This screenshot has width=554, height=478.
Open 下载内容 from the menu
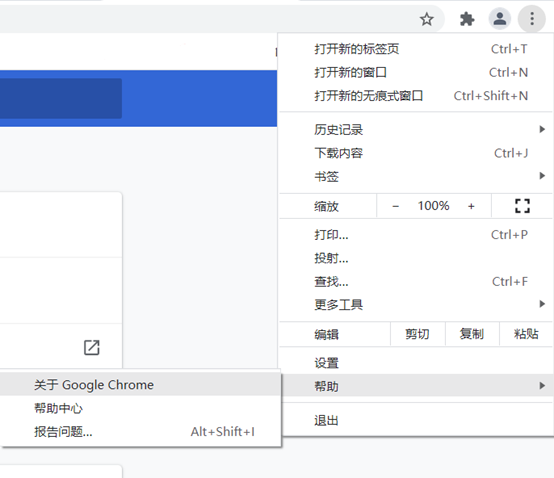coord(415,153)
